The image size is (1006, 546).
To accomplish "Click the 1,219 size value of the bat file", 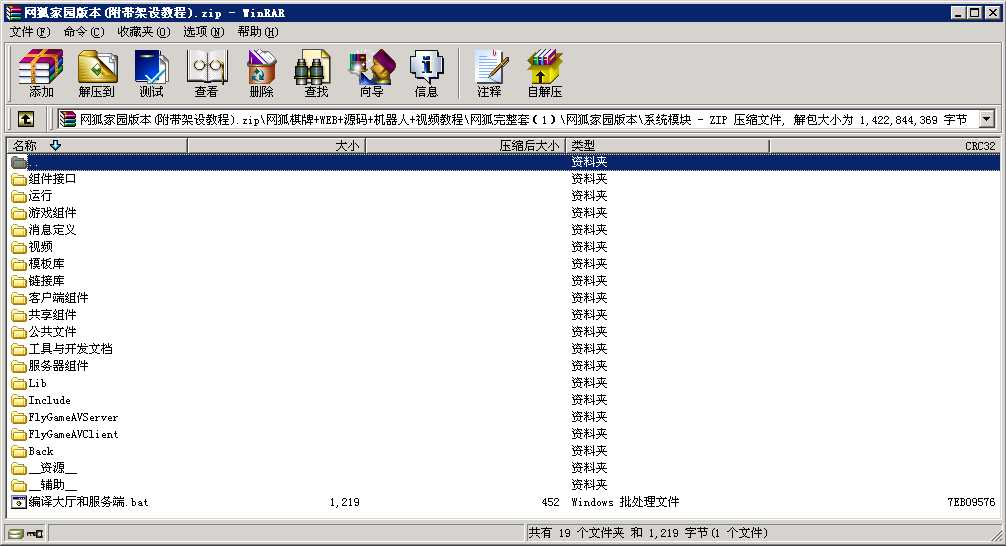I will point(345,502).
